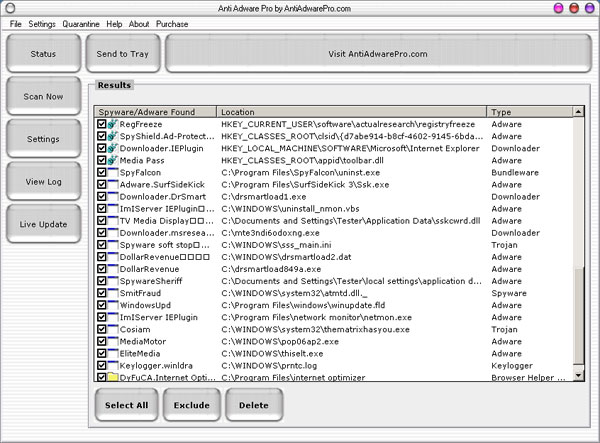This screenshot has height=443, width=600.
Task: Toggle the Keylogger.winldra checkbox
Action: coord(101,365)
